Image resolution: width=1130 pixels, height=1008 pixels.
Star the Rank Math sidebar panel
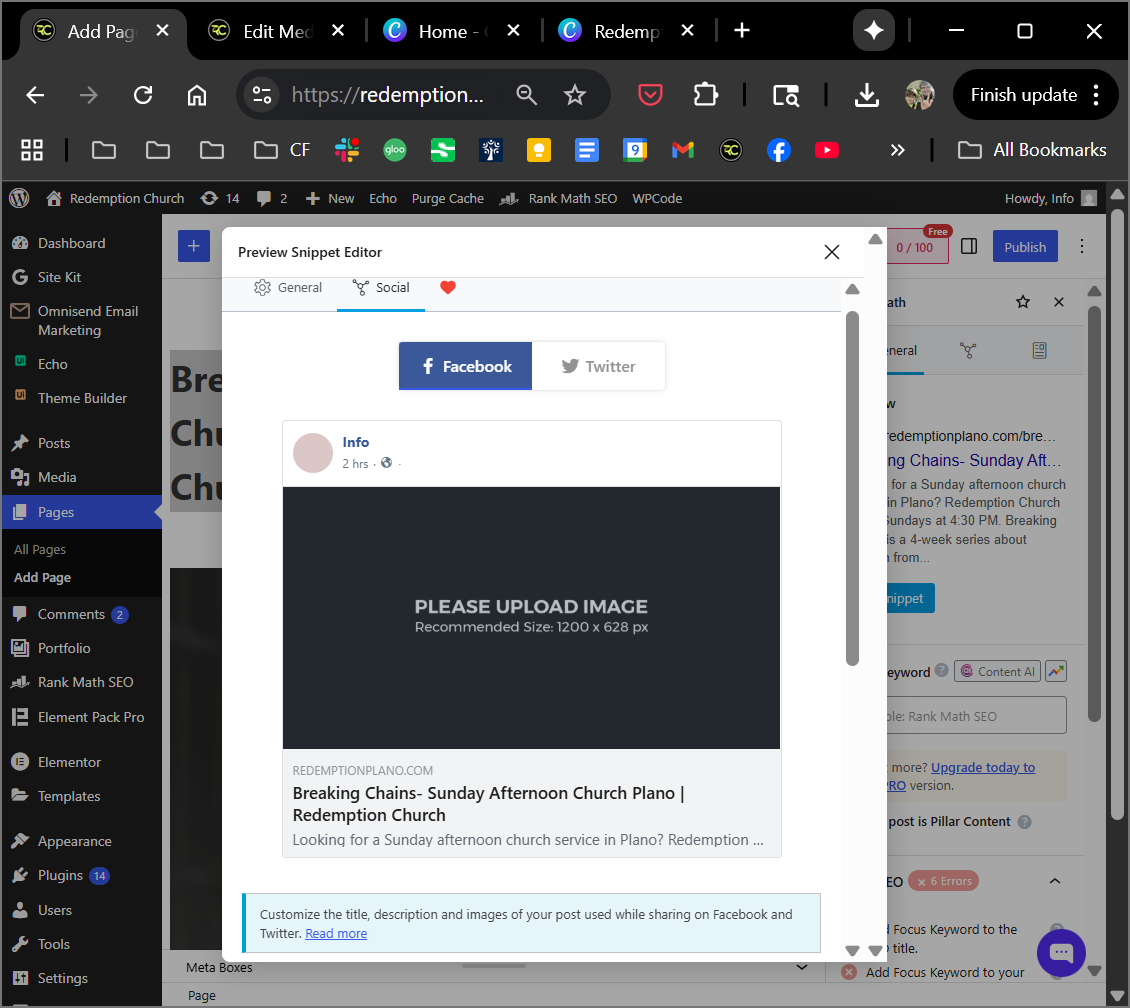click(x=1022, y=302)
